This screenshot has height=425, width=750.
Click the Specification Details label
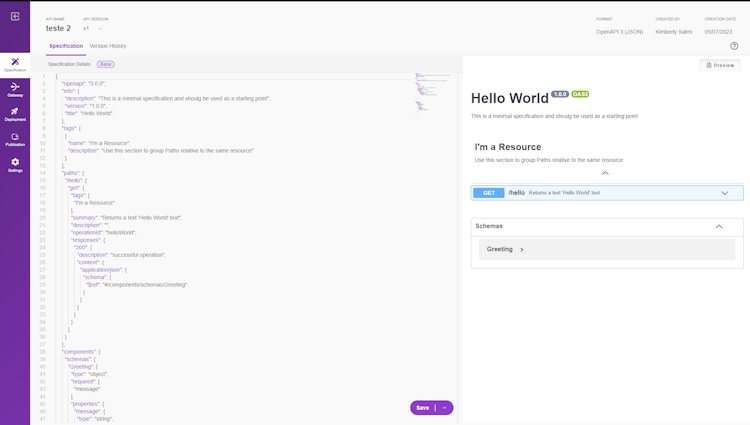pyautogui.click(x=69, y=64)
